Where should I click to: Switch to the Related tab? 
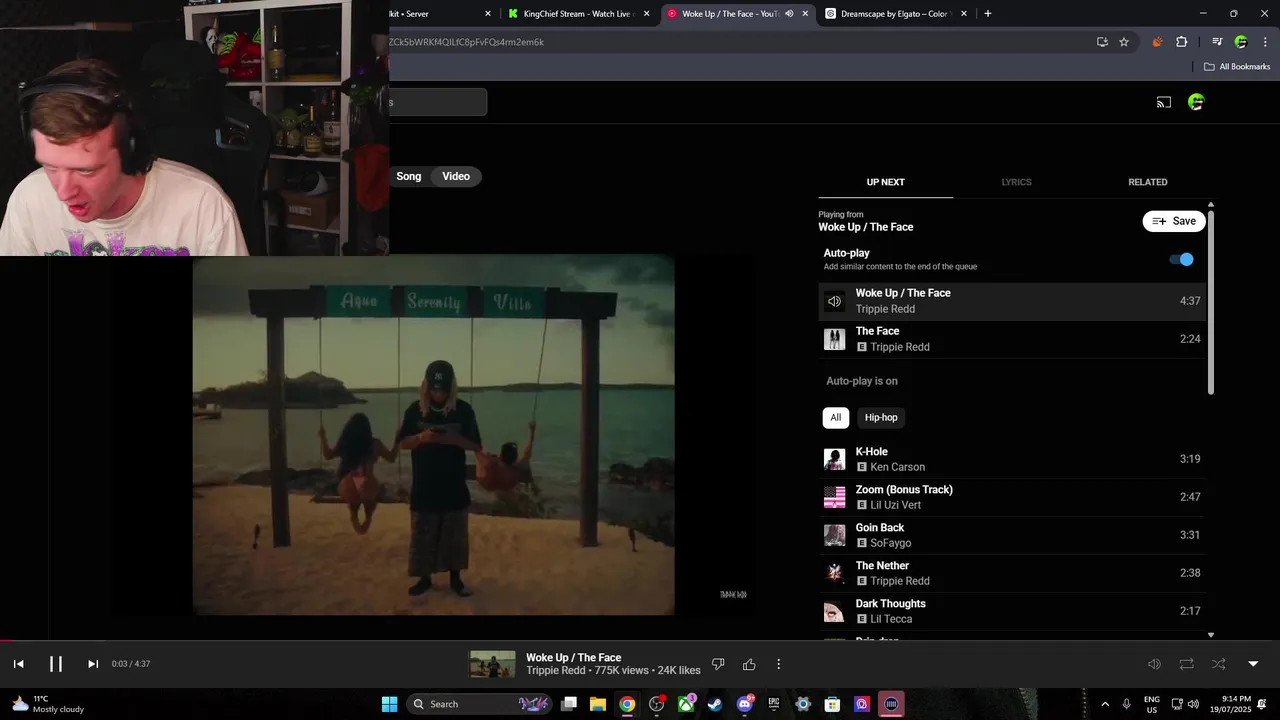[1148, 182]
